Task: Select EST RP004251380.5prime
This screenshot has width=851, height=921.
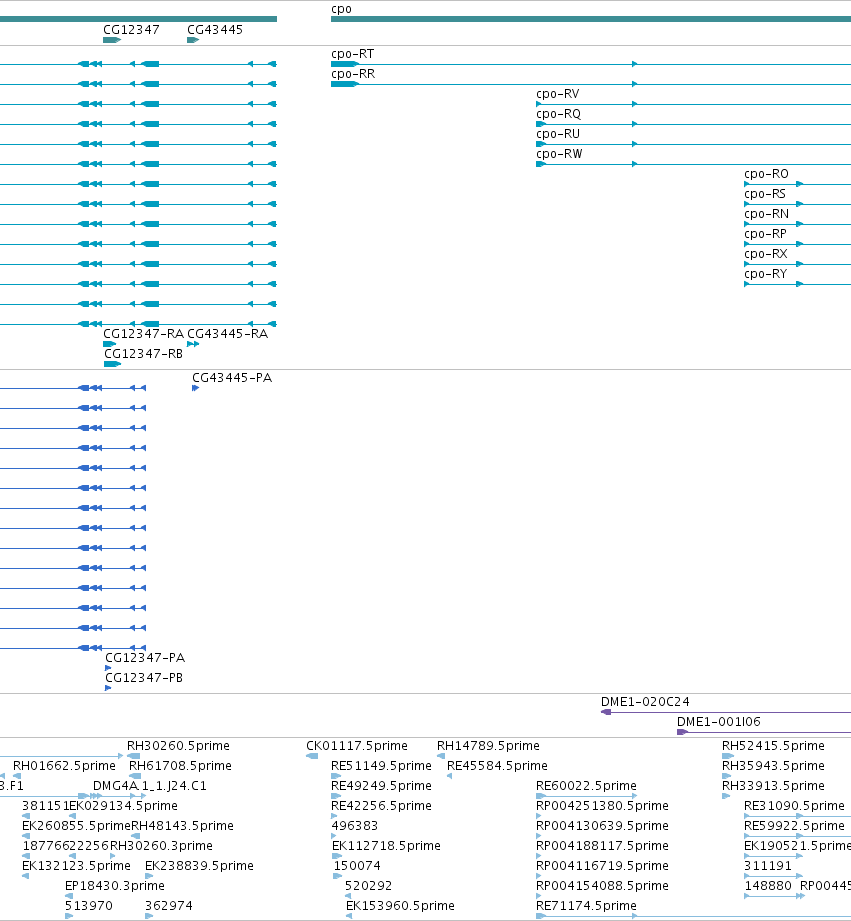Action: 602,806
